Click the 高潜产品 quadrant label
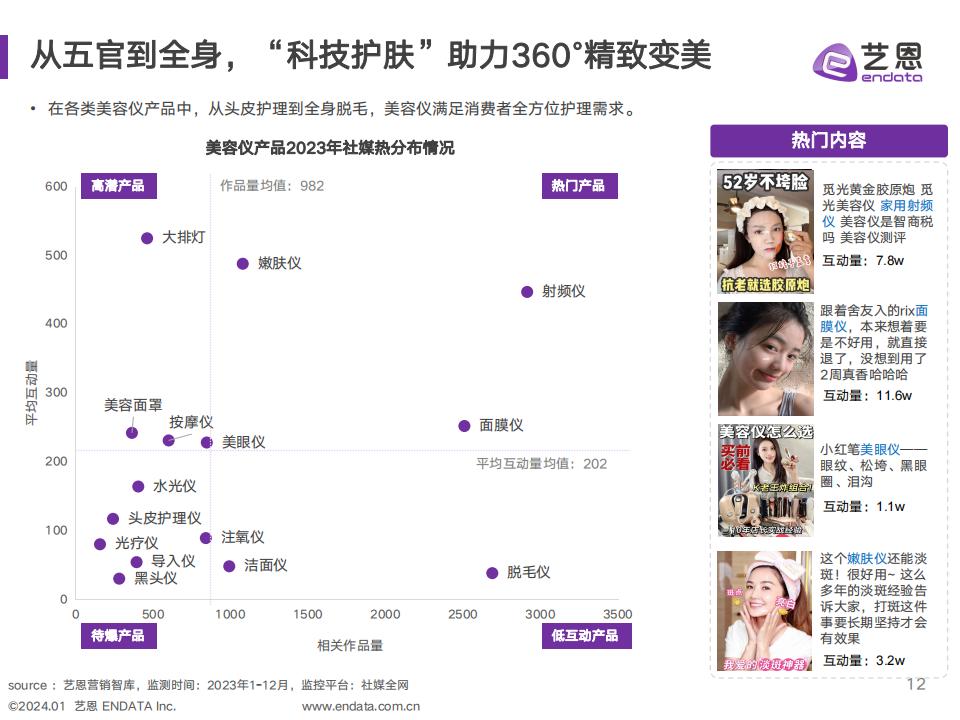Screen dimensions: 960x720 [117, 186]
